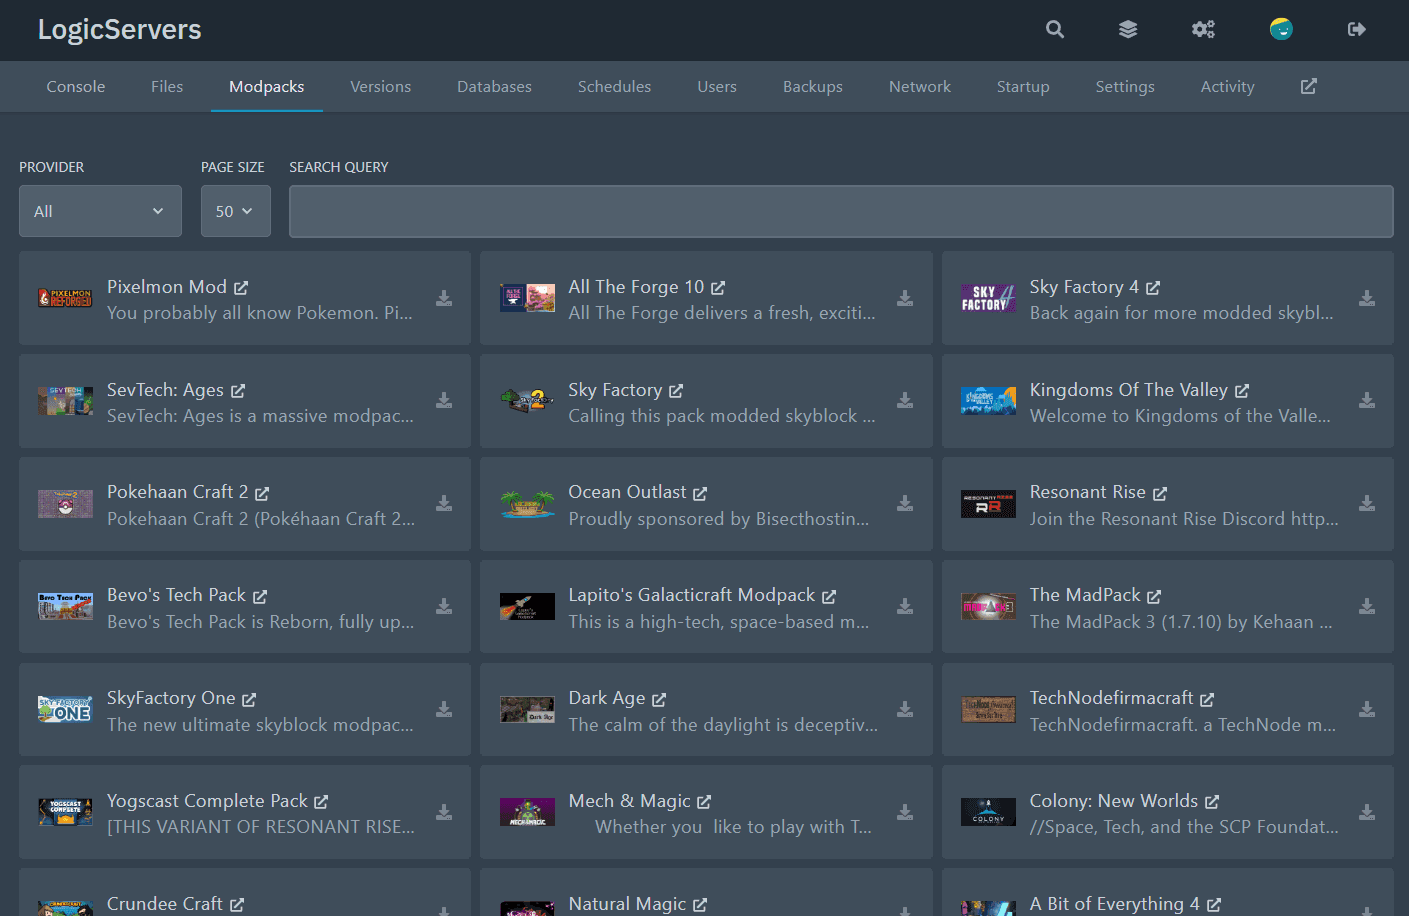Image resolution: width=1409 pixels, height=916 pixels.
Task: Click the LogicServers logo title
Action: click(120, 29)
